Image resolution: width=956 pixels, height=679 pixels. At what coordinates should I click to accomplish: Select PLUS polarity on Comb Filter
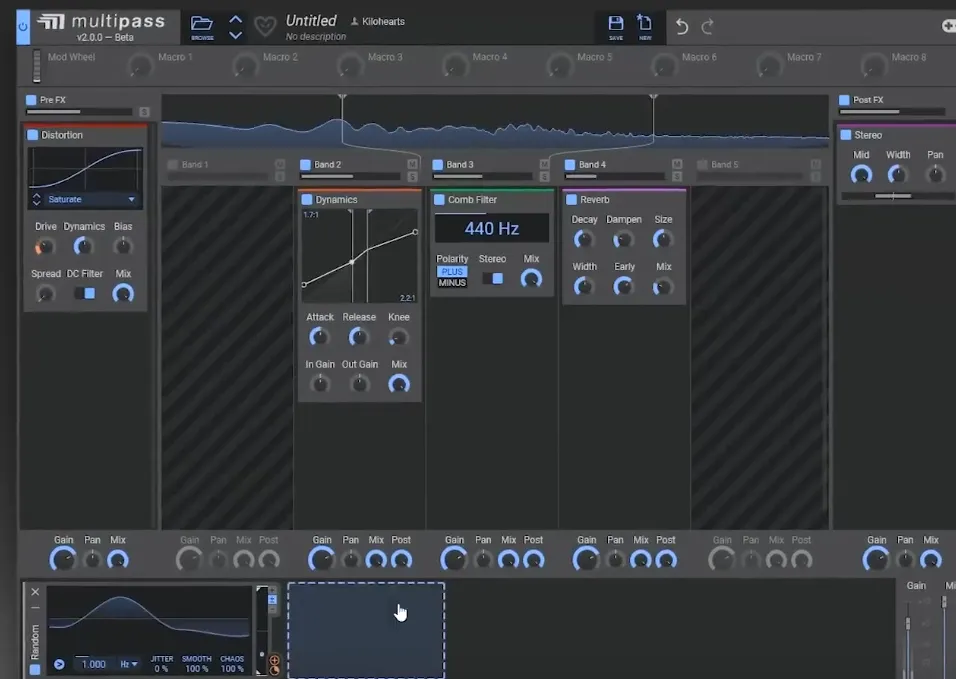coord(452,272)
